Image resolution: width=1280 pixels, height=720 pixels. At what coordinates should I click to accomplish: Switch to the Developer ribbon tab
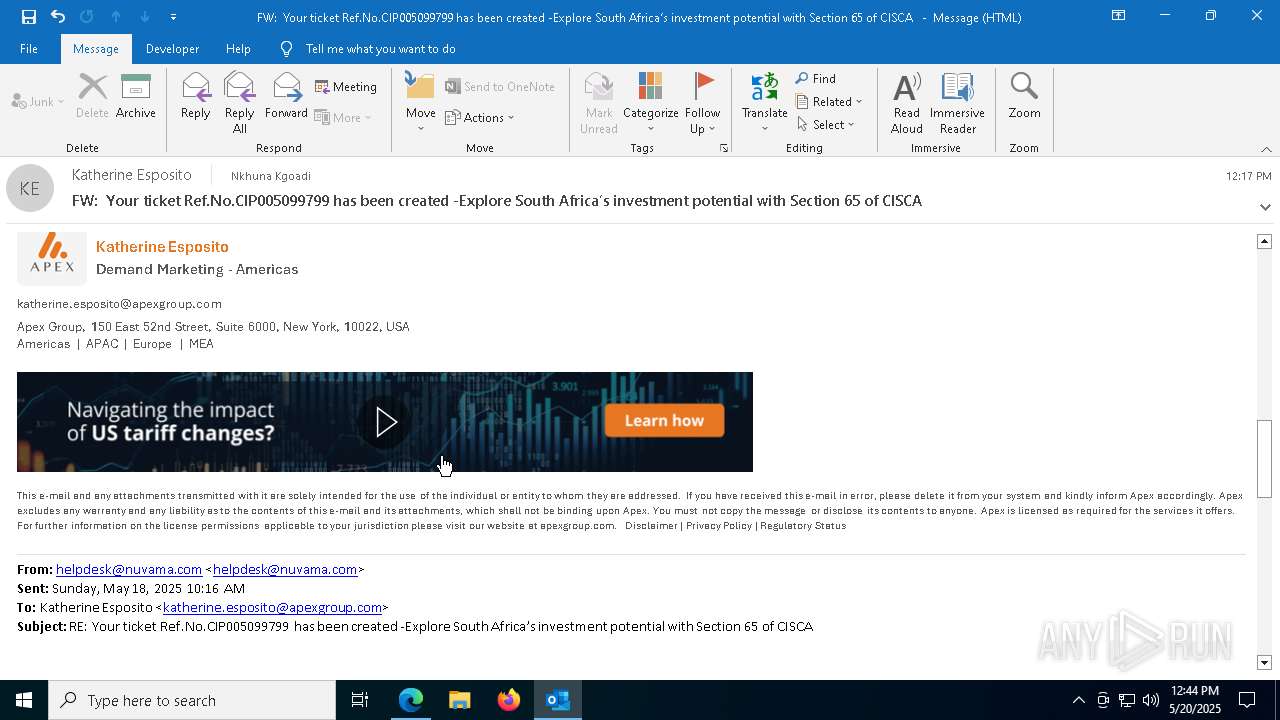click(x=172, y=48)
